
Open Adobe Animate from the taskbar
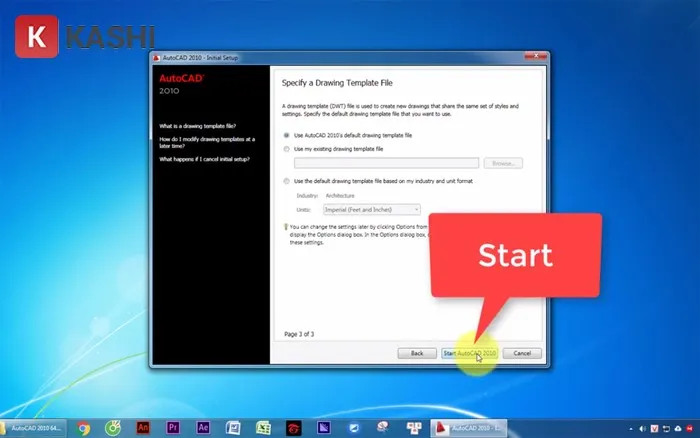click(143, 428)
